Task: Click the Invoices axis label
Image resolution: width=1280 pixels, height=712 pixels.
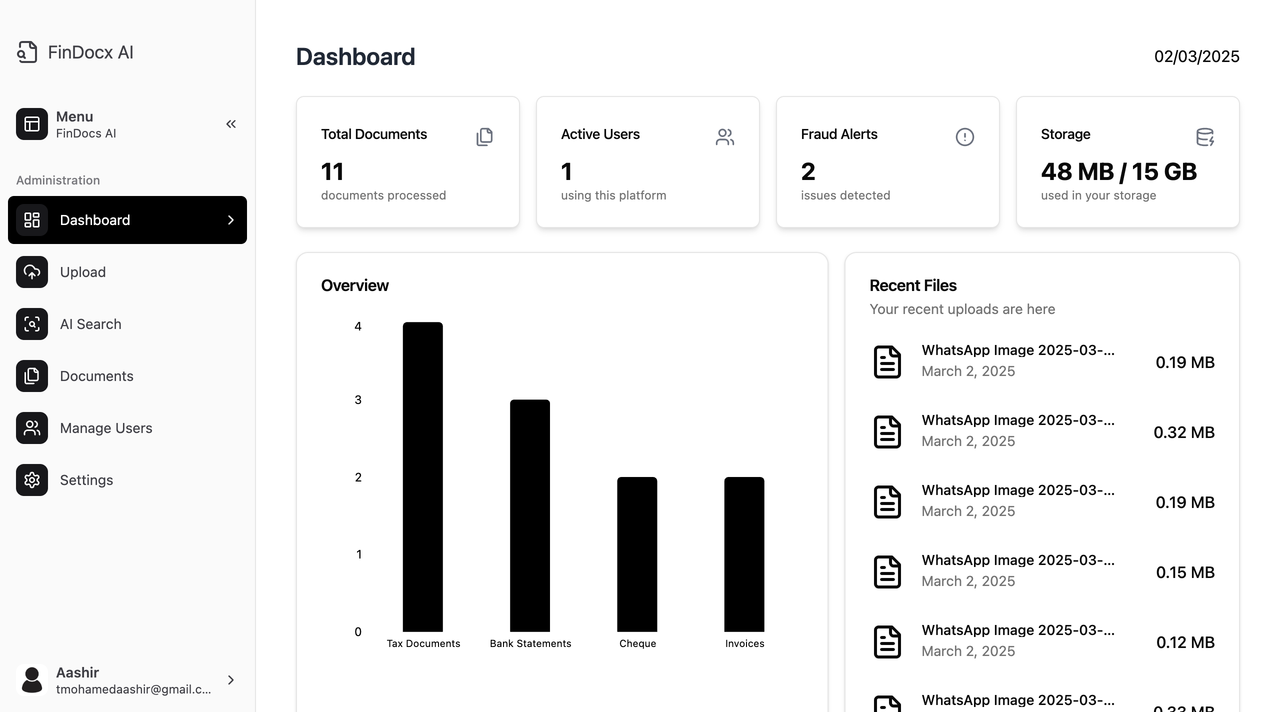Action: click(x=744, y=644)
